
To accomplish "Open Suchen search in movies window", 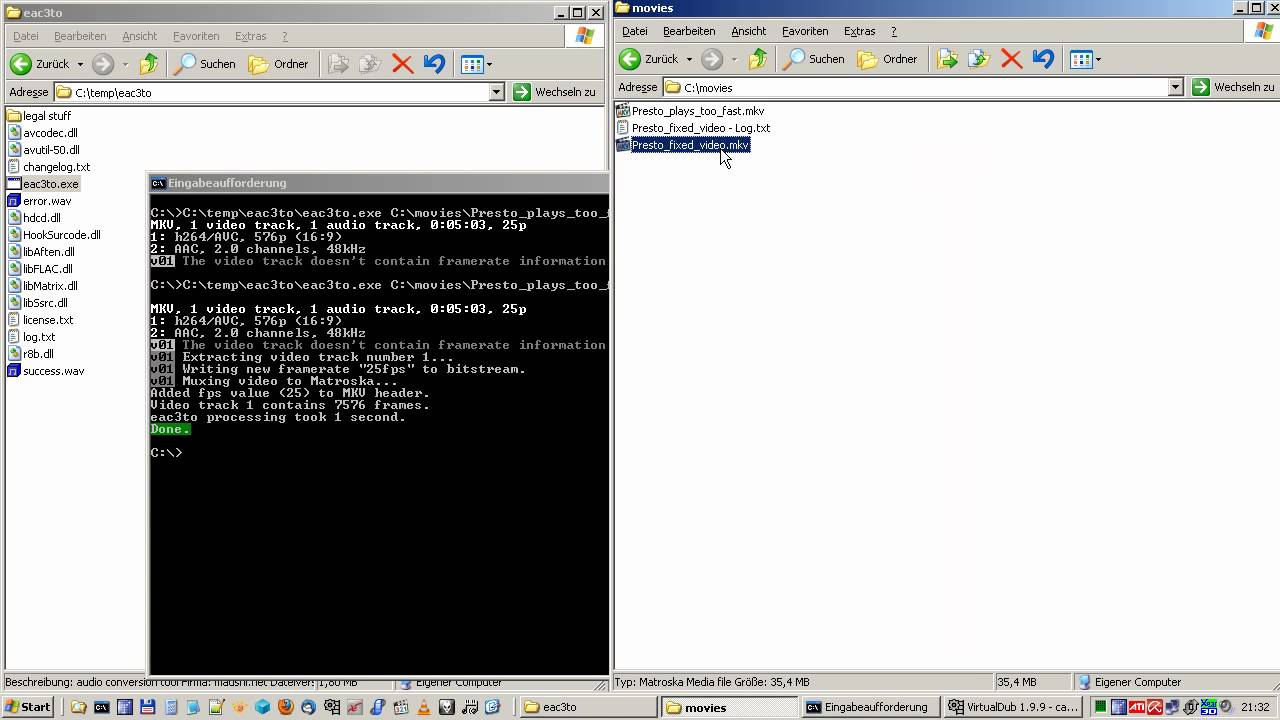I will pos(814,59).
